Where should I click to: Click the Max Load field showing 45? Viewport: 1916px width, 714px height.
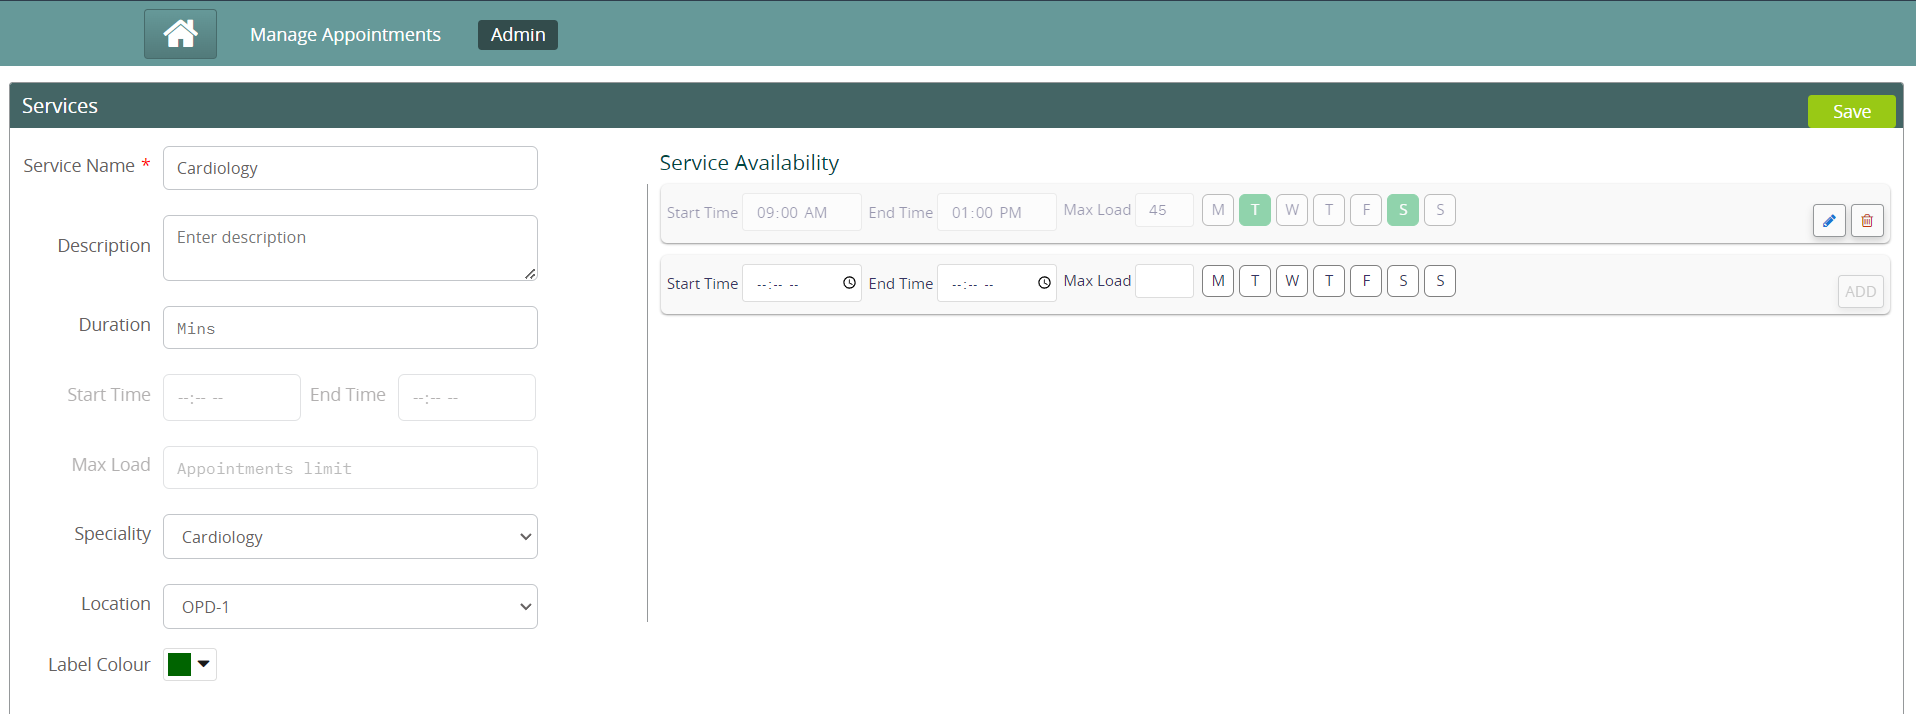pos(1165,210)
